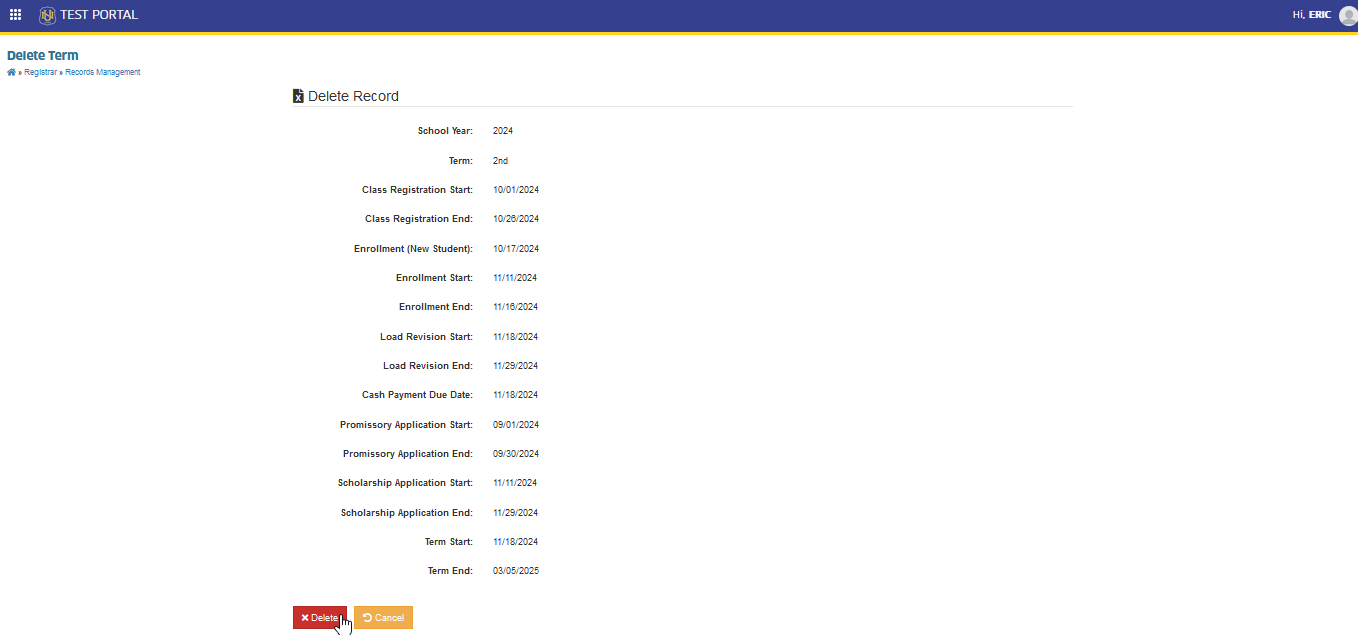Click the Cash Payment Due Date label
The width and height of the screenshot is (1358, 635).
[417, 395]
